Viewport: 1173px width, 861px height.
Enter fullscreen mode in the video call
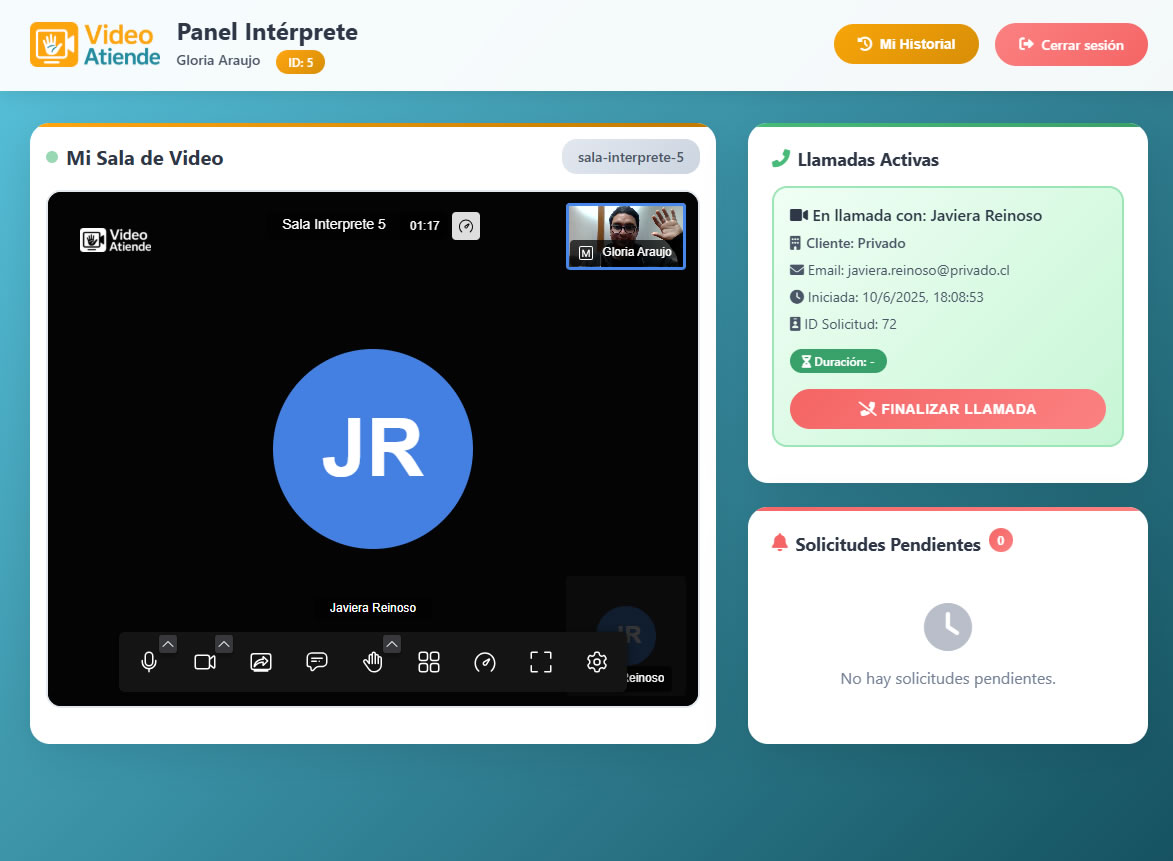[x=540, y=661]
